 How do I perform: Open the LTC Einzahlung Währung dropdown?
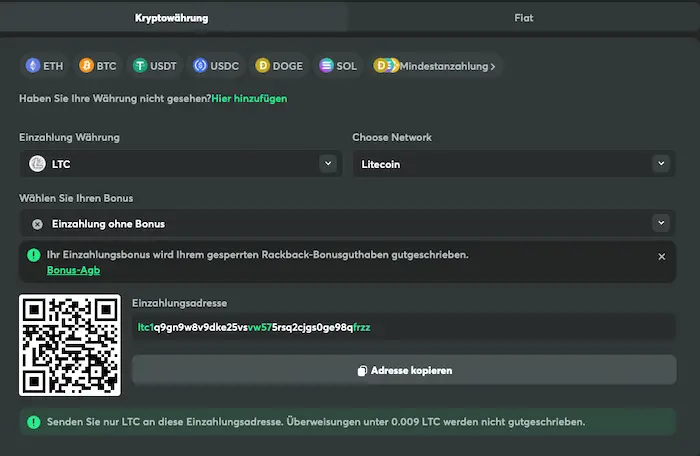[x=181, y=164]
